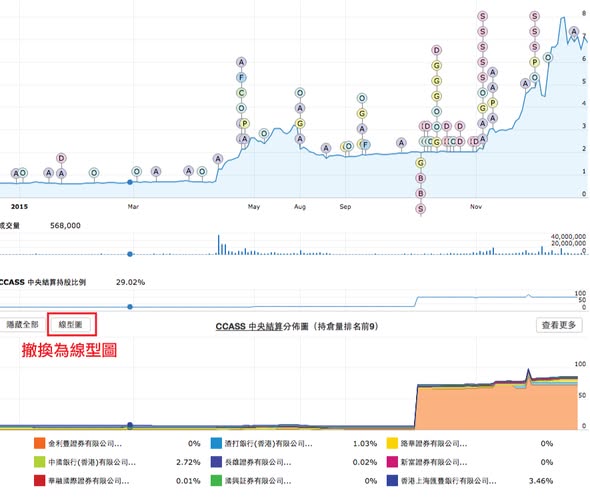Click the yellow P marker in the rightmost stack
Image resolution: width=590 pixels, height=498 pixels.
click(534, 62)
